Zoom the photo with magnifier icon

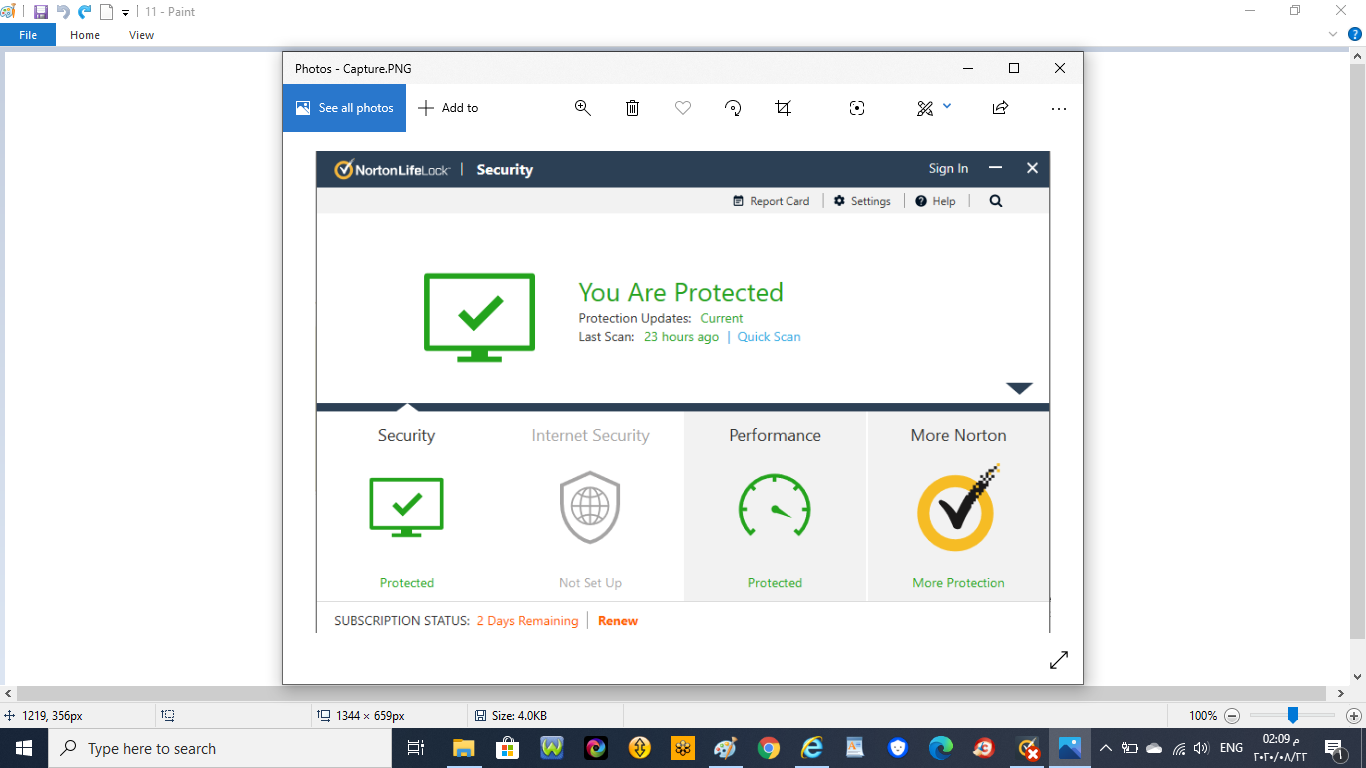click(583, 108)
